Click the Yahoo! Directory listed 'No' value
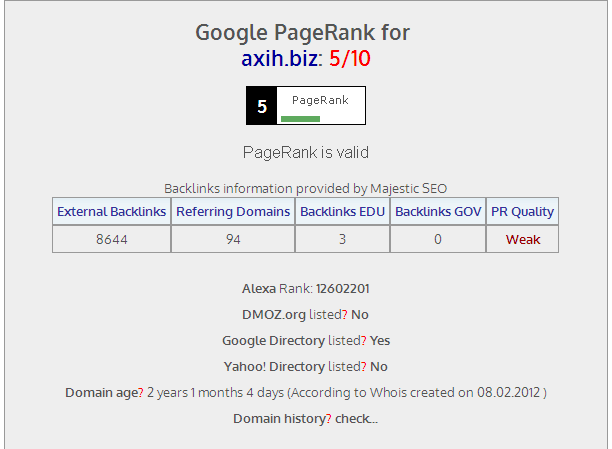Screen dimensions: 612x449 pos(379,367)
